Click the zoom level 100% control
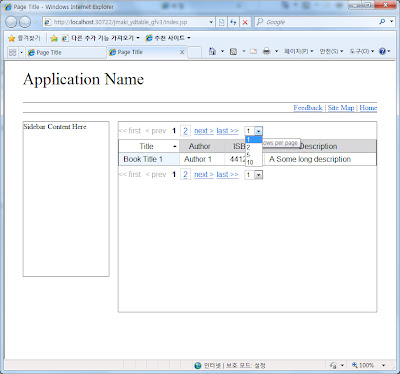Image resolution: width=400 pixels, height=374 pixels. pyautogui.click(x=363, y=365)
